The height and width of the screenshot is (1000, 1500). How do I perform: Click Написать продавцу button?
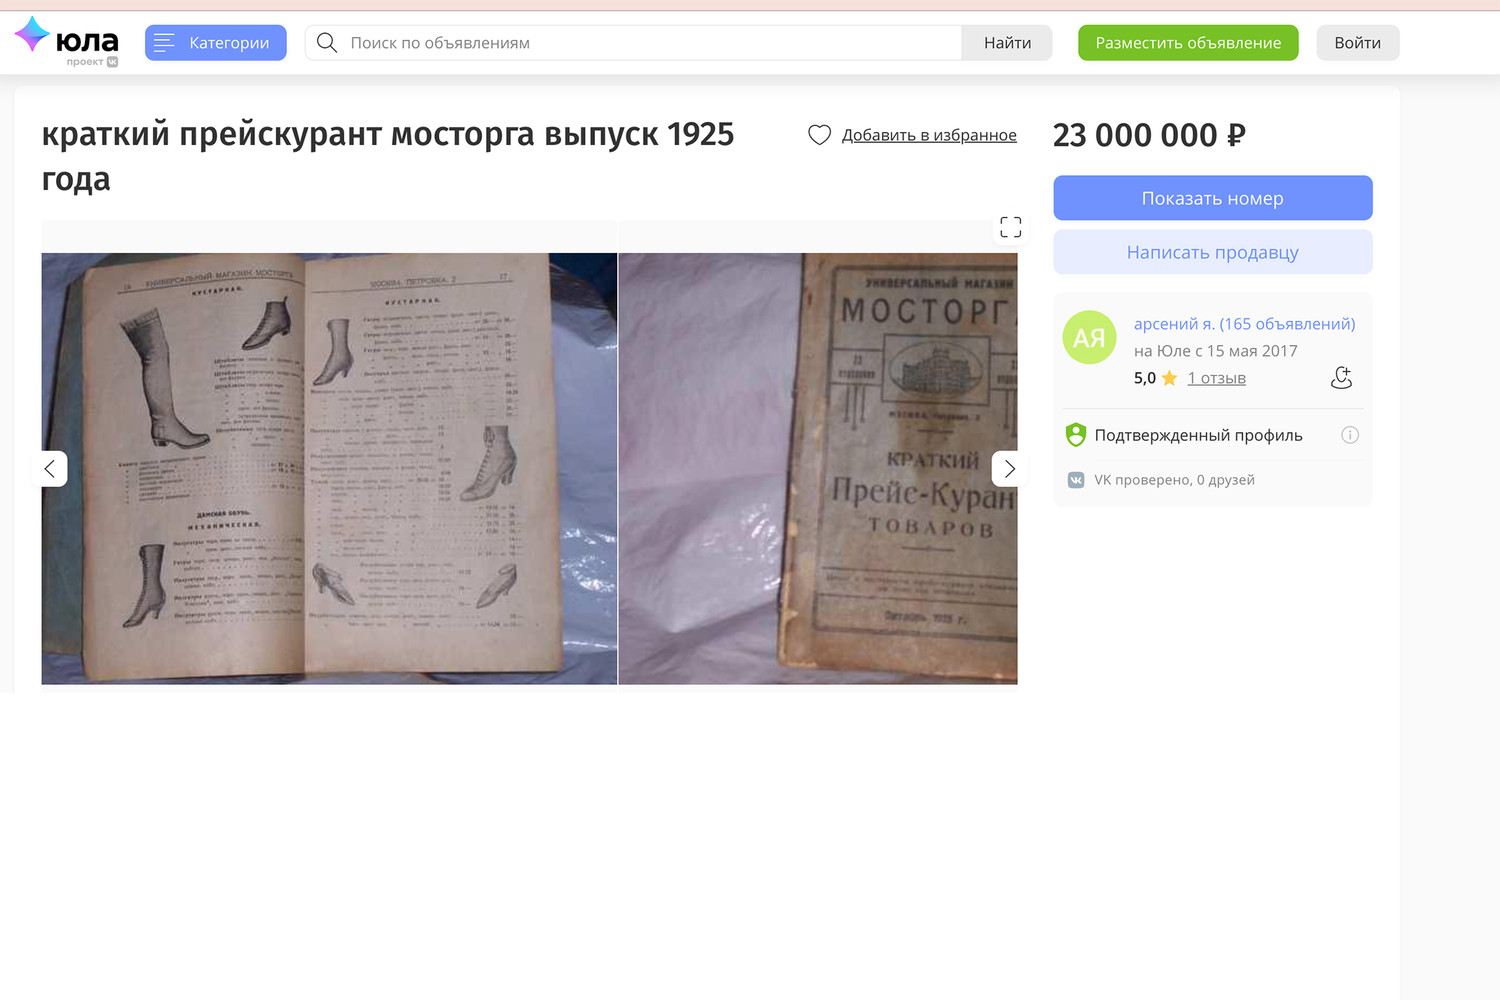[1213, 252]
